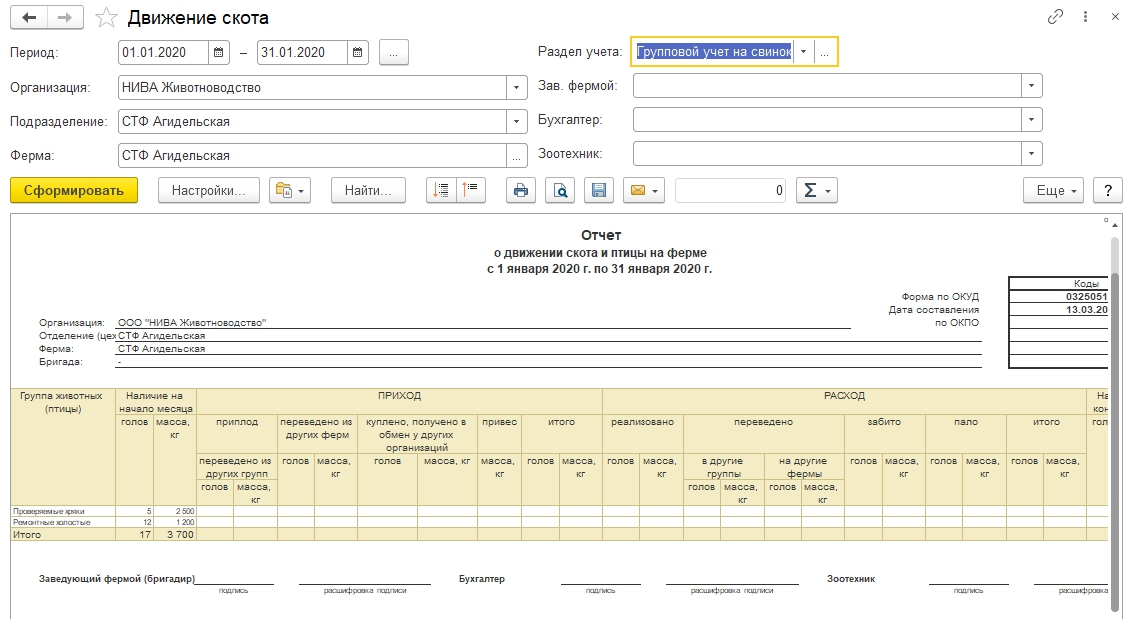Viewport: 1139px width, 619px height.
Task: Click the Зоотехник input field
Action: pyautogui.click(x=827, y=154)
